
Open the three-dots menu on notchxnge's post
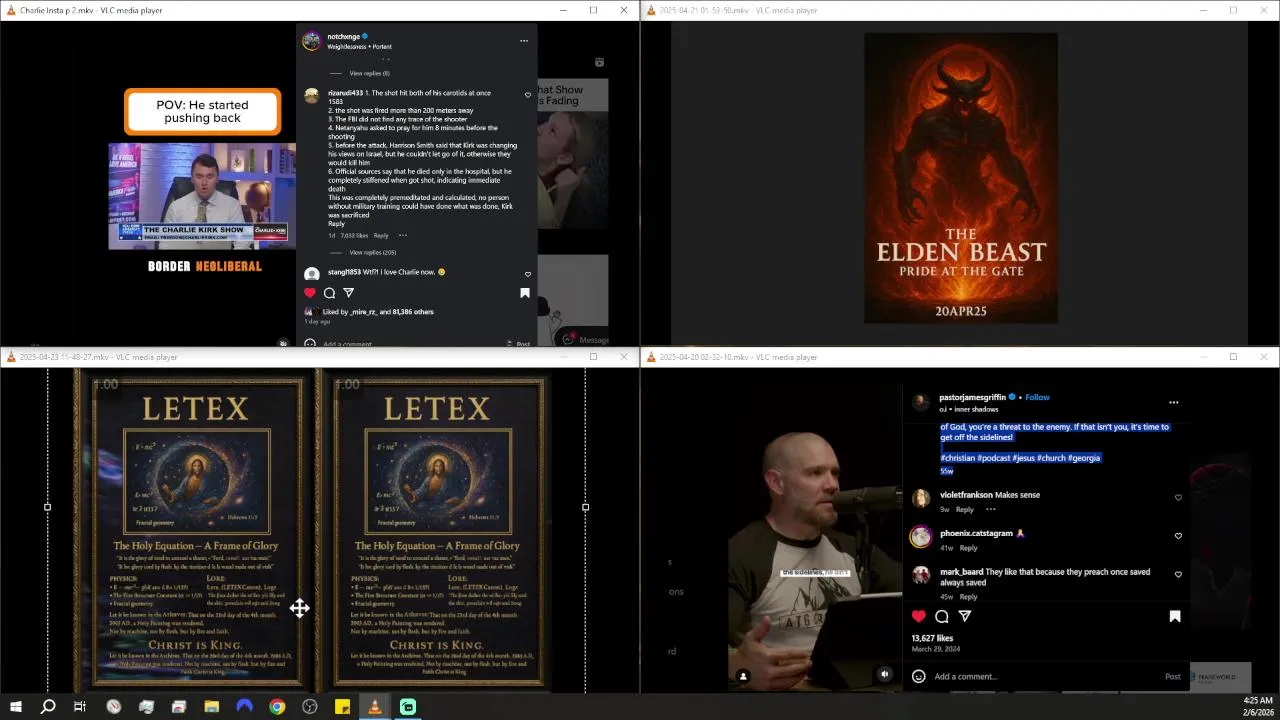523,41
